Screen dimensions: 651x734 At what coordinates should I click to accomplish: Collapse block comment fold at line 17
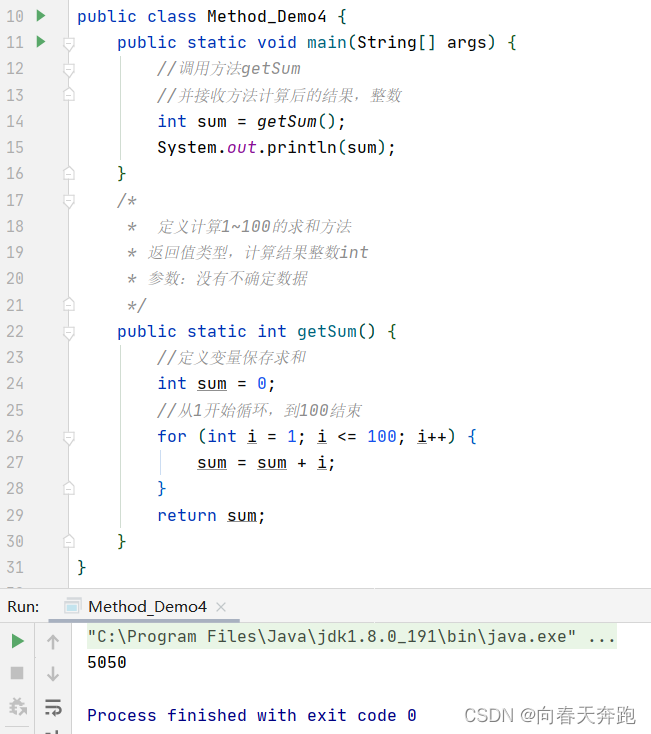tap(69, 201)
